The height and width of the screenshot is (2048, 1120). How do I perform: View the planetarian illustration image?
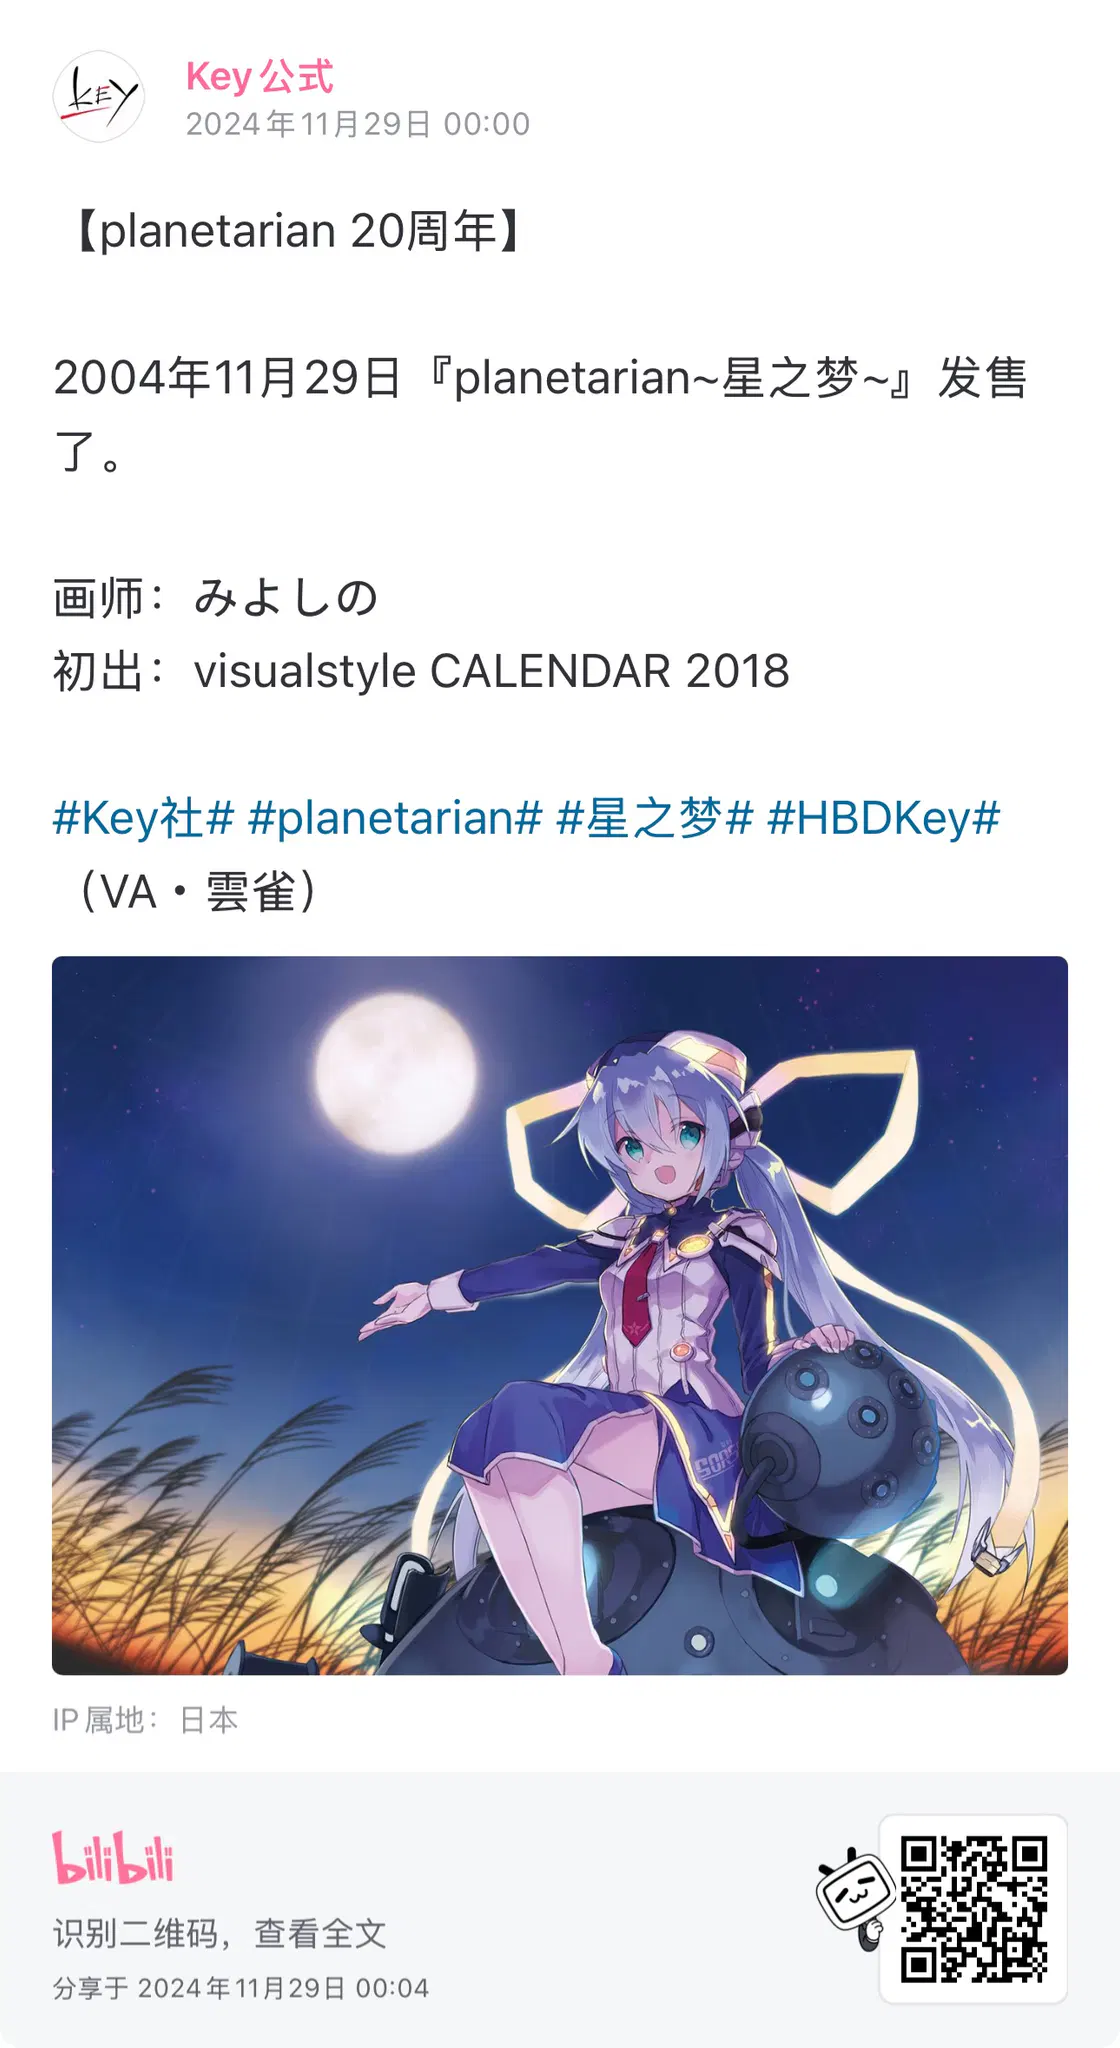560,1315
